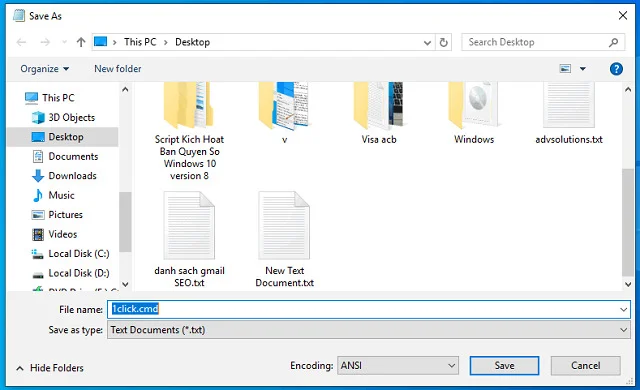Select the advsolutions.txt file

[569, 113]
